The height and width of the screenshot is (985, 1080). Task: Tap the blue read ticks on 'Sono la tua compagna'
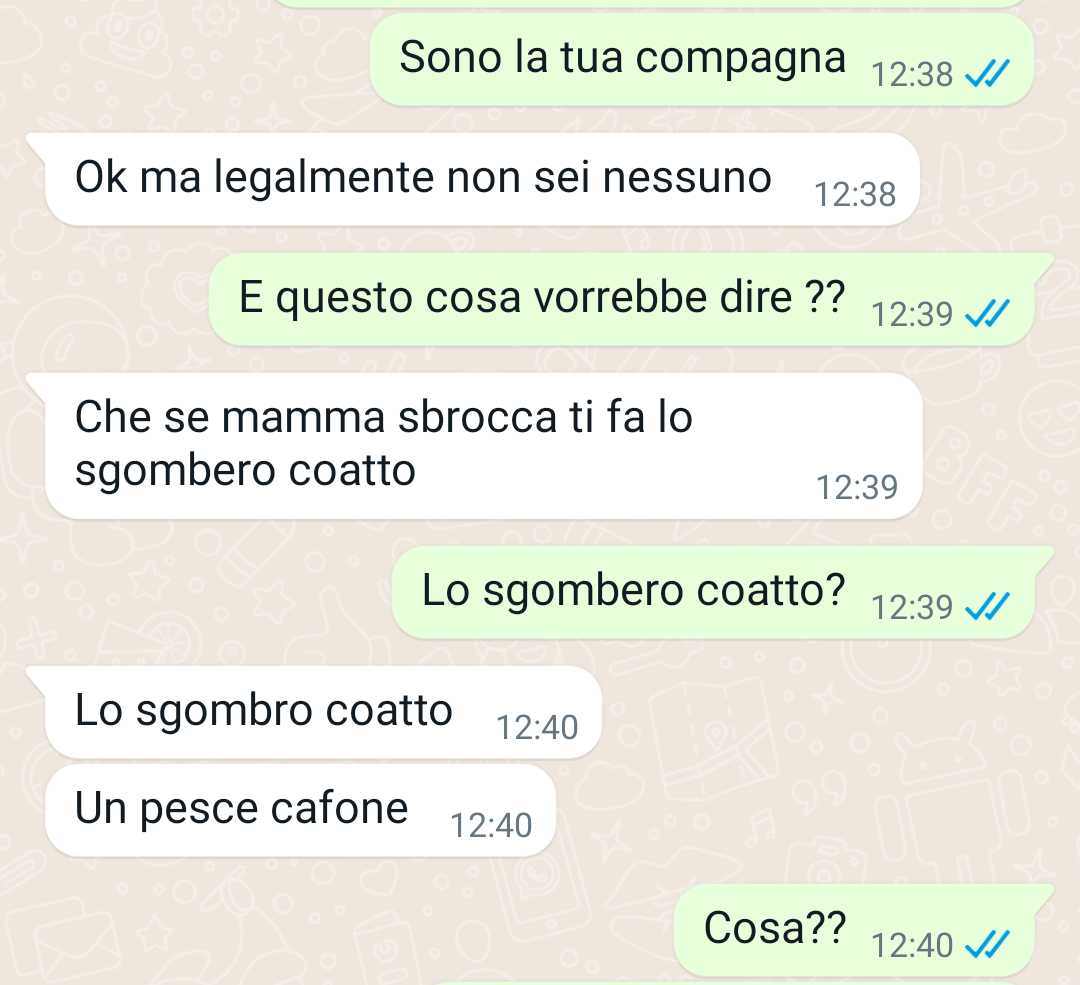pyautogui.click(x=987, y=73)
